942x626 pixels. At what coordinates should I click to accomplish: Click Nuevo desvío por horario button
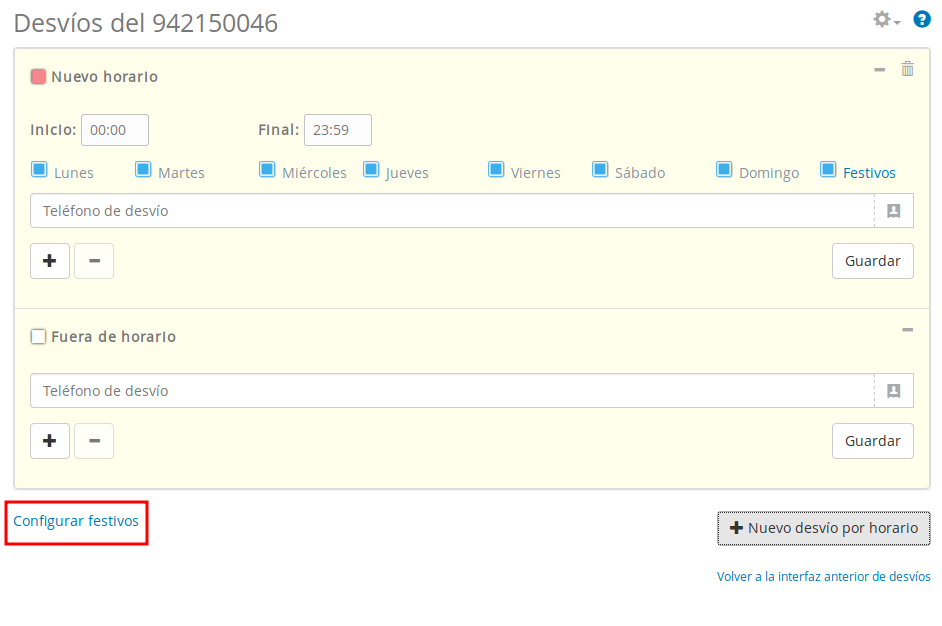click(823, 528)
